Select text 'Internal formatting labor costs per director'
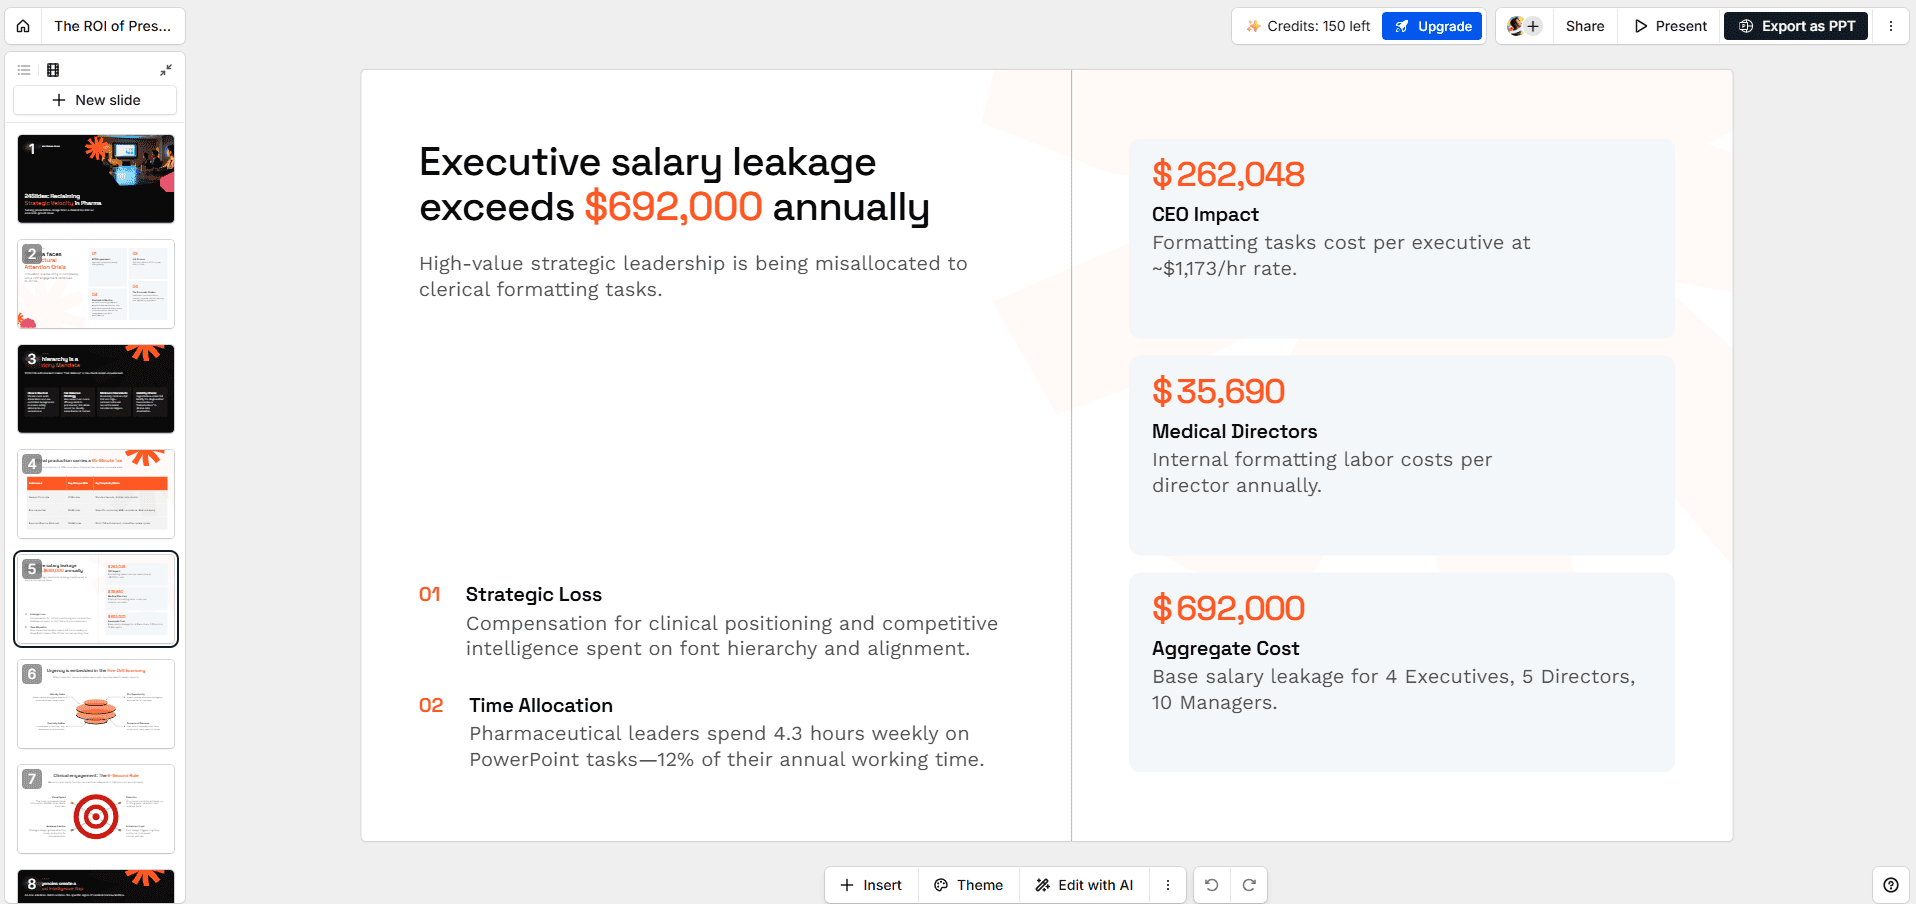1916x904 pixels. pos(1322,472)
